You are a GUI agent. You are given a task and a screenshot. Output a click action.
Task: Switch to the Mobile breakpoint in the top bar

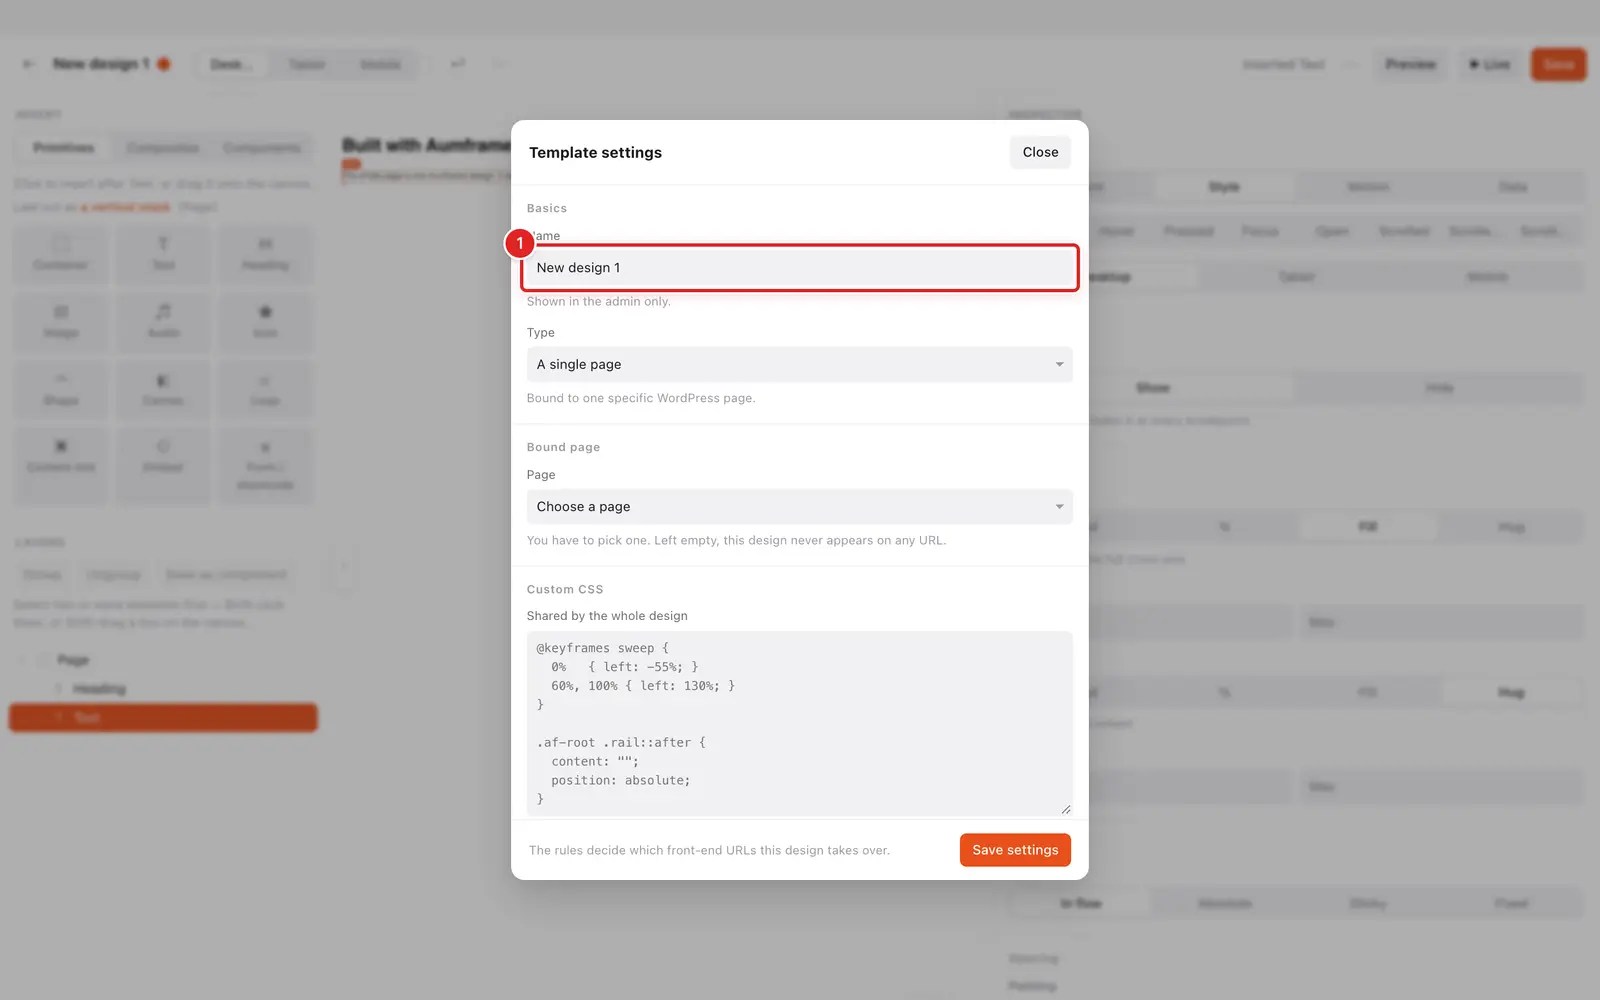tap(380, 64)
